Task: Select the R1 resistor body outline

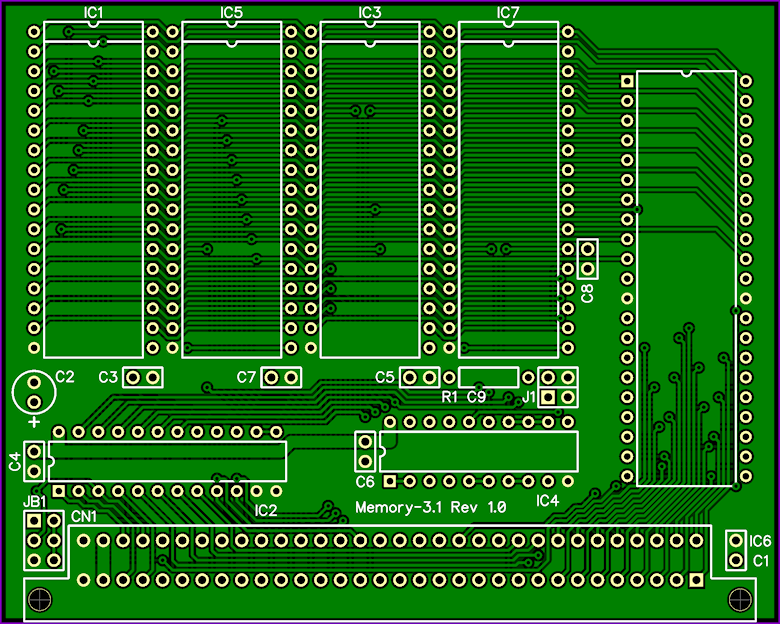Action: (x=488, y=377)
